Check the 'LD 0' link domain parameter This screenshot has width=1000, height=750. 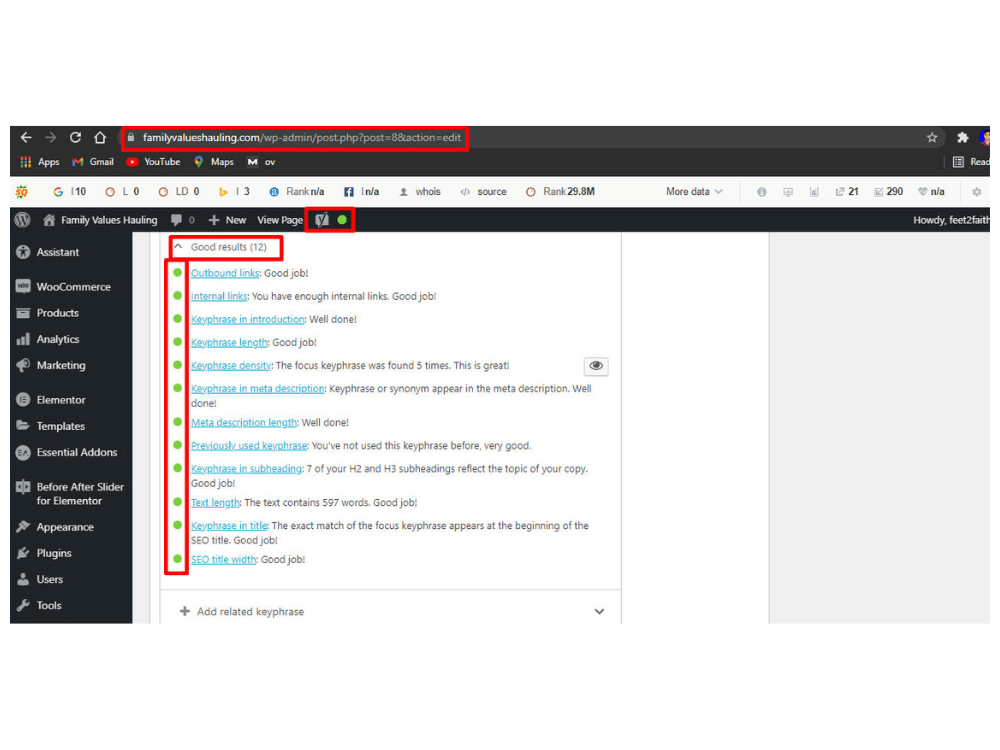179,191
